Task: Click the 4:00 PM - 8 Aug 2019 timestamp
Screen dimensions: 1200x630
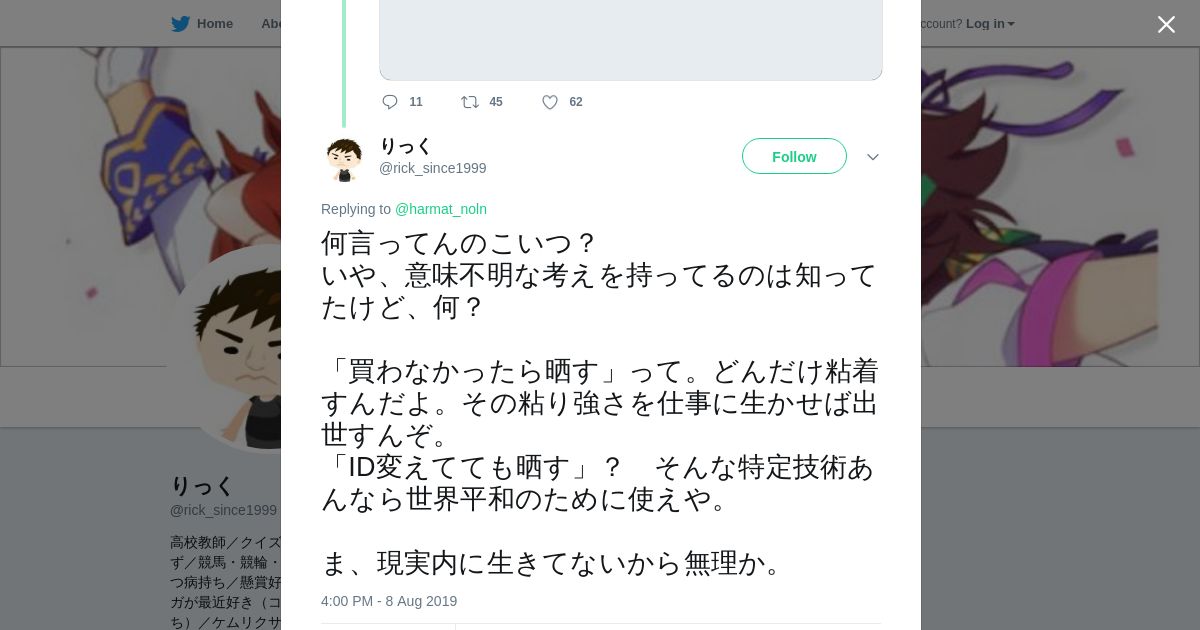Action: 389,601
